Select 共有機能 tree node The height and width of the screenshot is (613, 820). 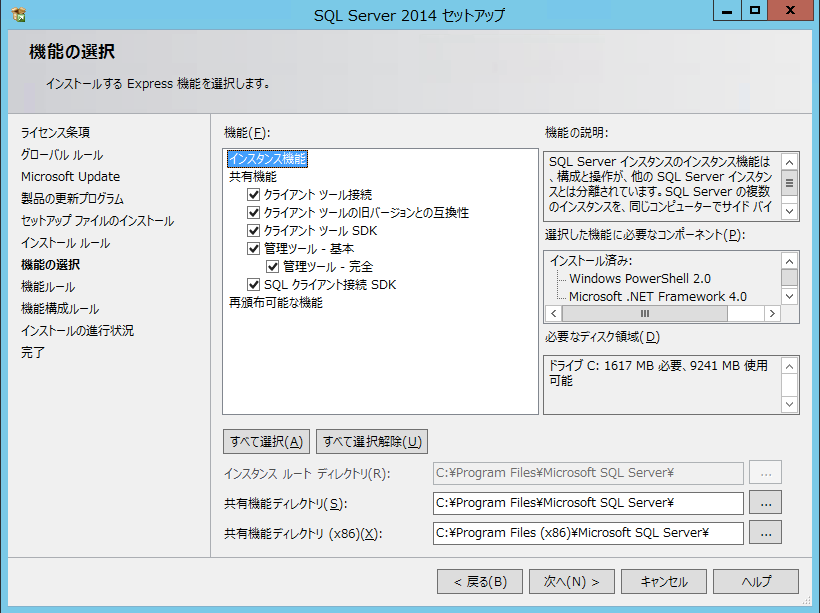[x=253, y=177]
